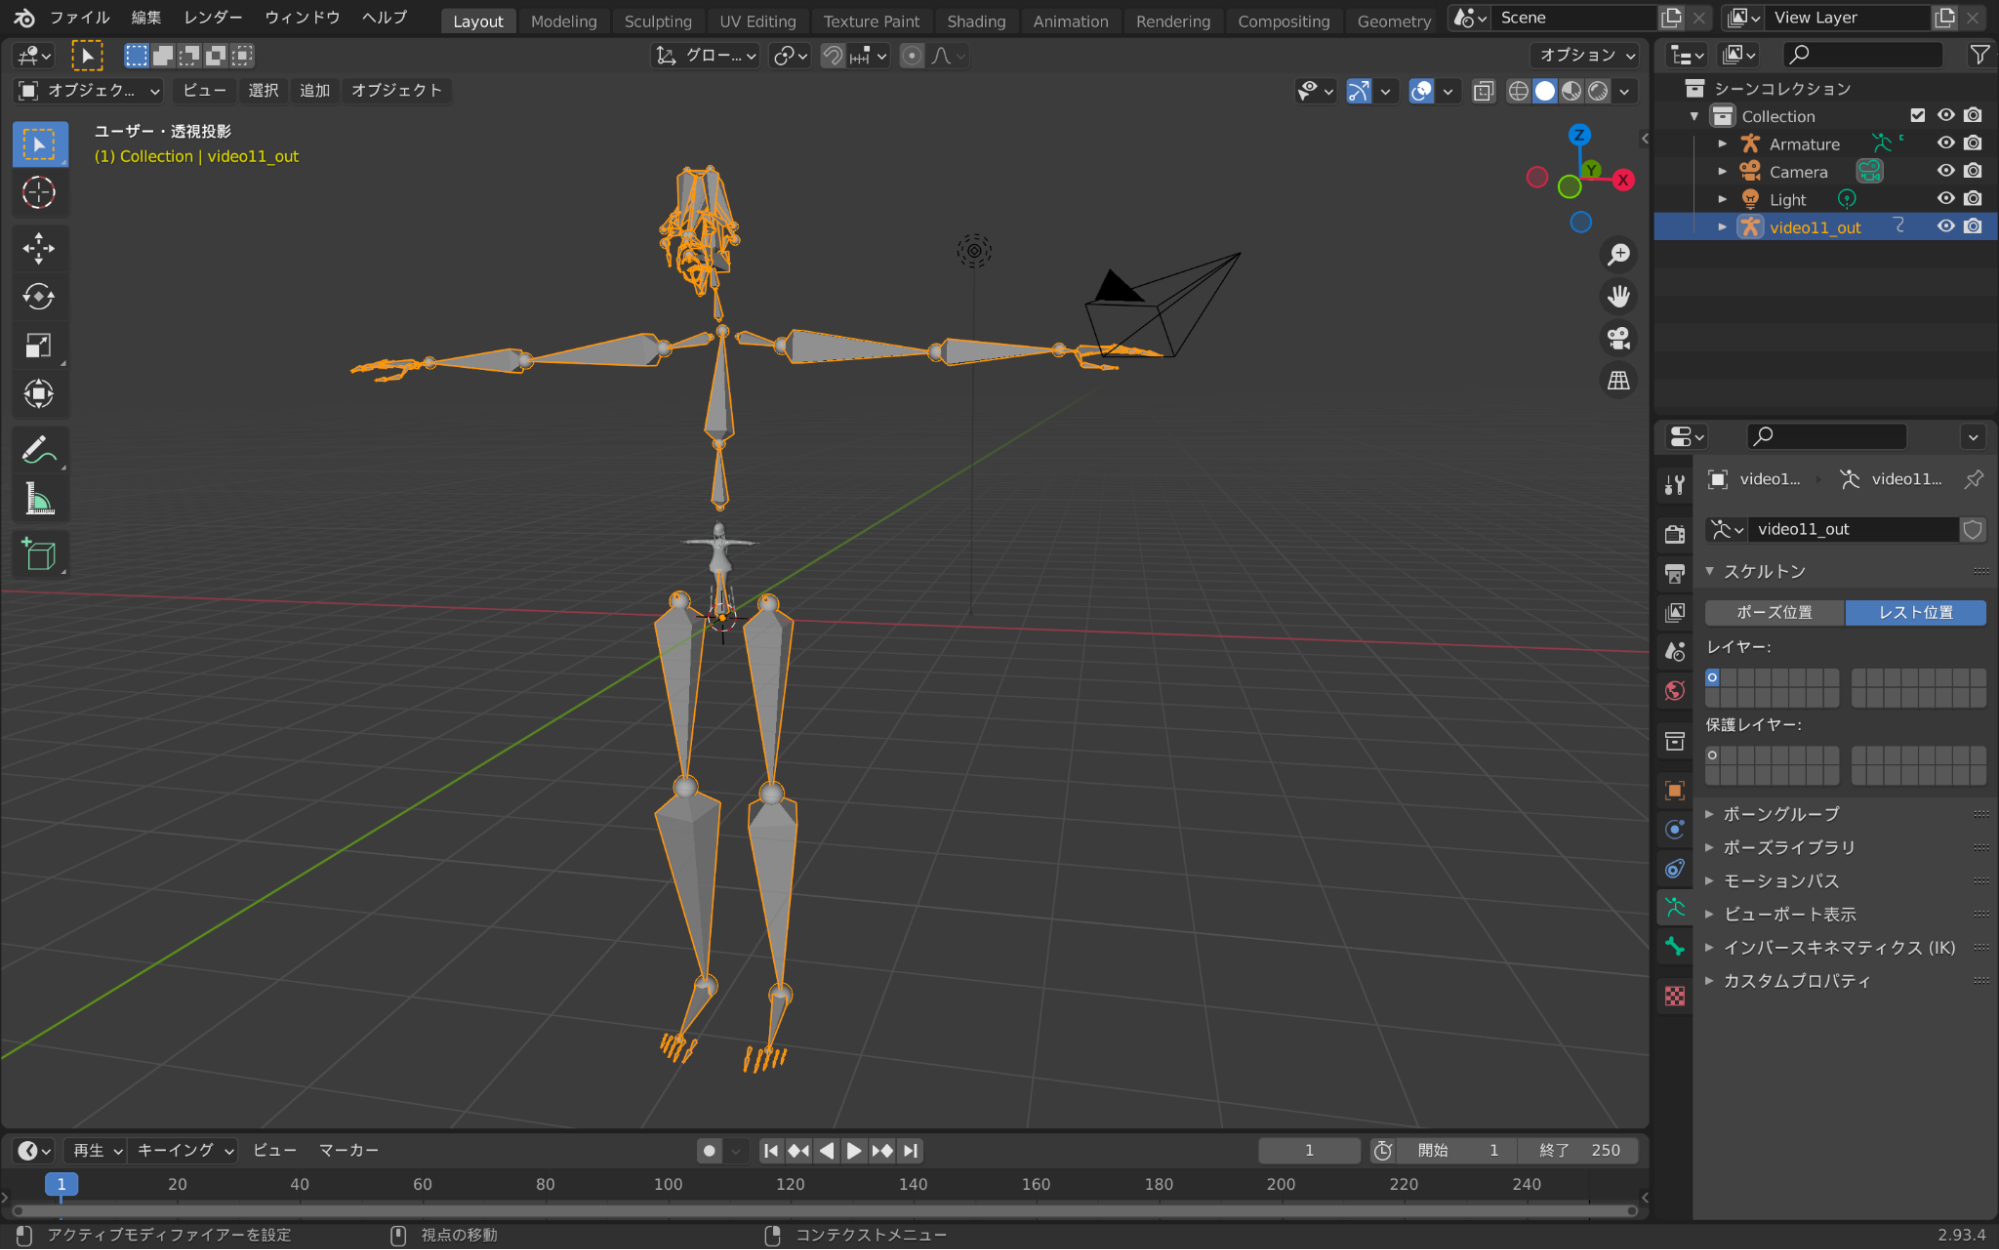1999x1250 pixels.
Task: Open the World properties tab
Action: coord(1675,690)
